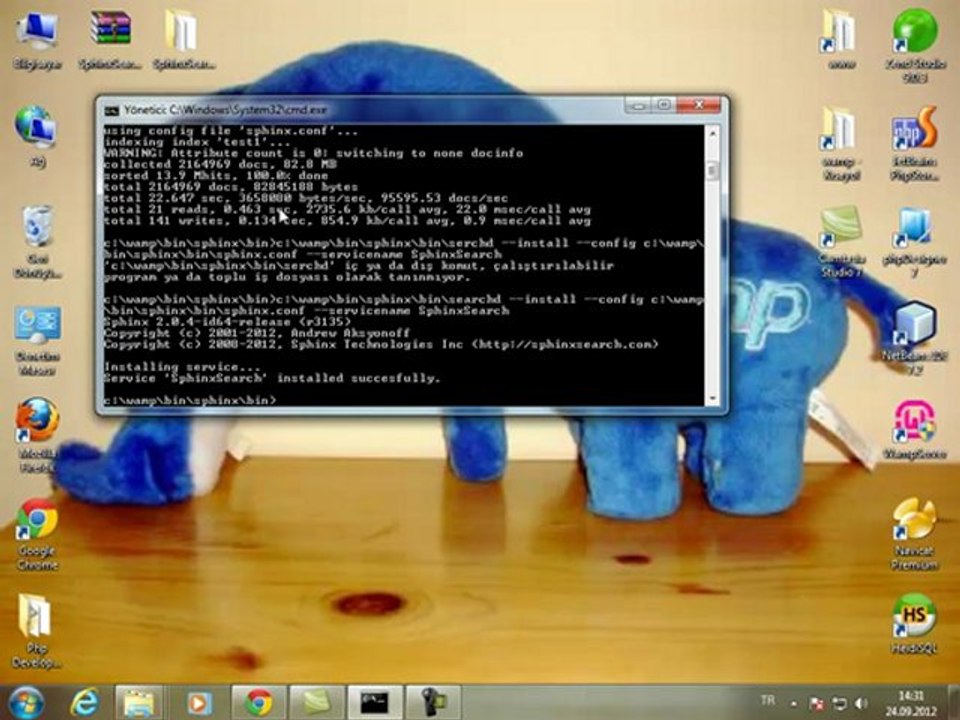Launch Google Chrome from the desktop shortcut
This screenshot has width=960, height=720.
pos(37,534)
